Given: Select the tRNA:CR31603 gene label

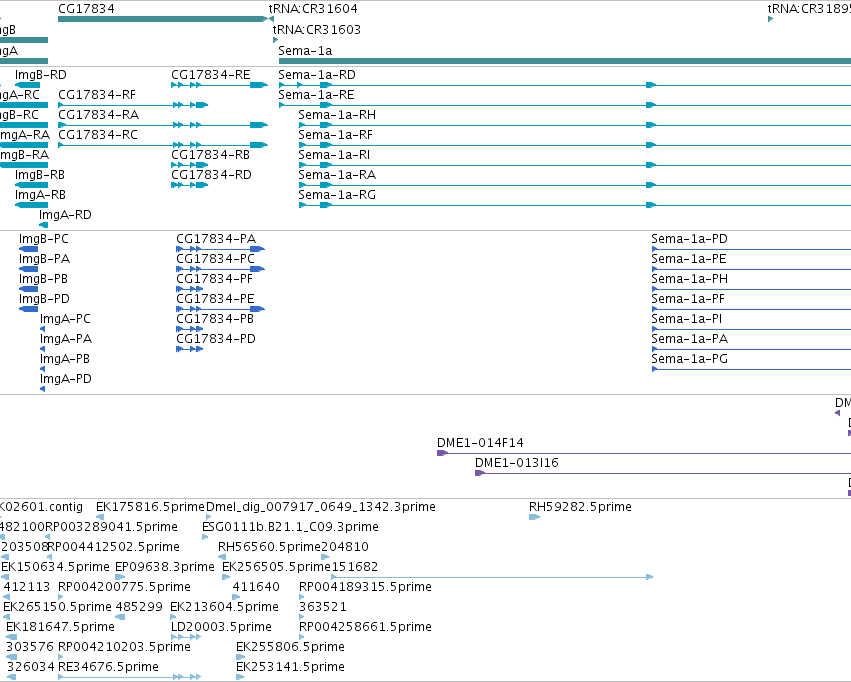Looking at the screenshot, I should tap(316, 30).
